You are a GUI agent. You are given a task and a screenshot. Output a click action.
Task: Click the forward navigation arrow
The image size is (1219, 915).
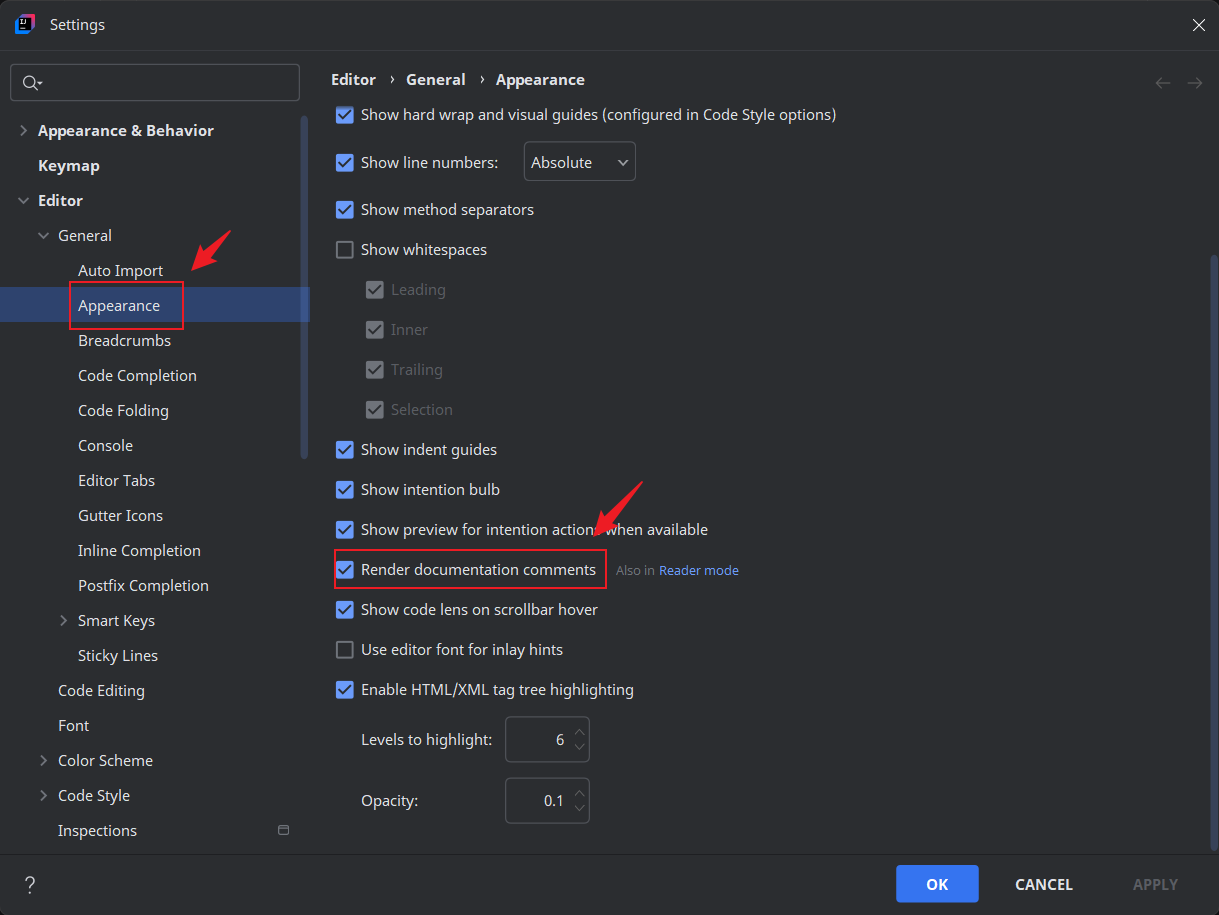[1194, 83]
